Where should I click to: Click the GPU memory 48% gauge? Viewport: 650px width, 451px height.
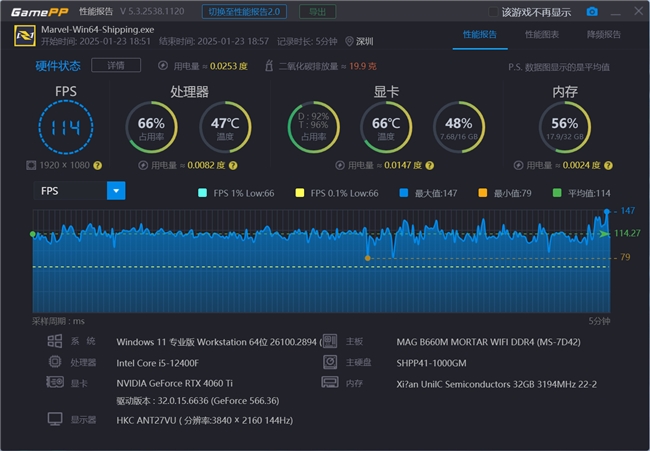tap(459, 127)
